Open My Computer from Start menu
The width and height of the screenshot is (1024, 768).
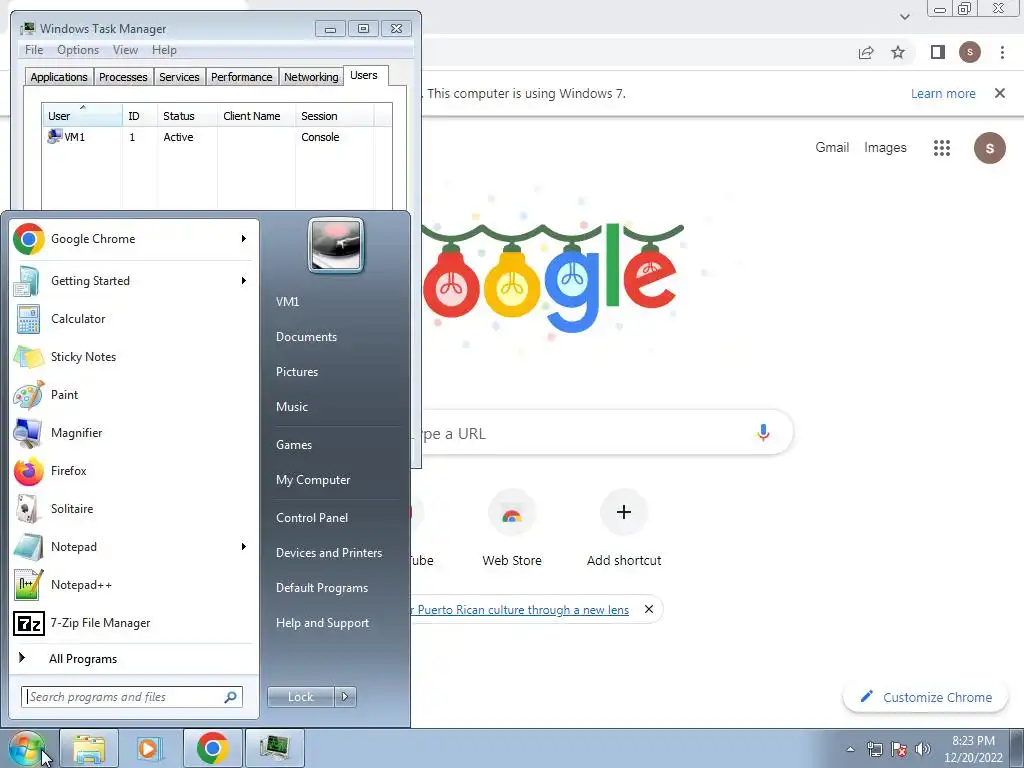point(313,480)
